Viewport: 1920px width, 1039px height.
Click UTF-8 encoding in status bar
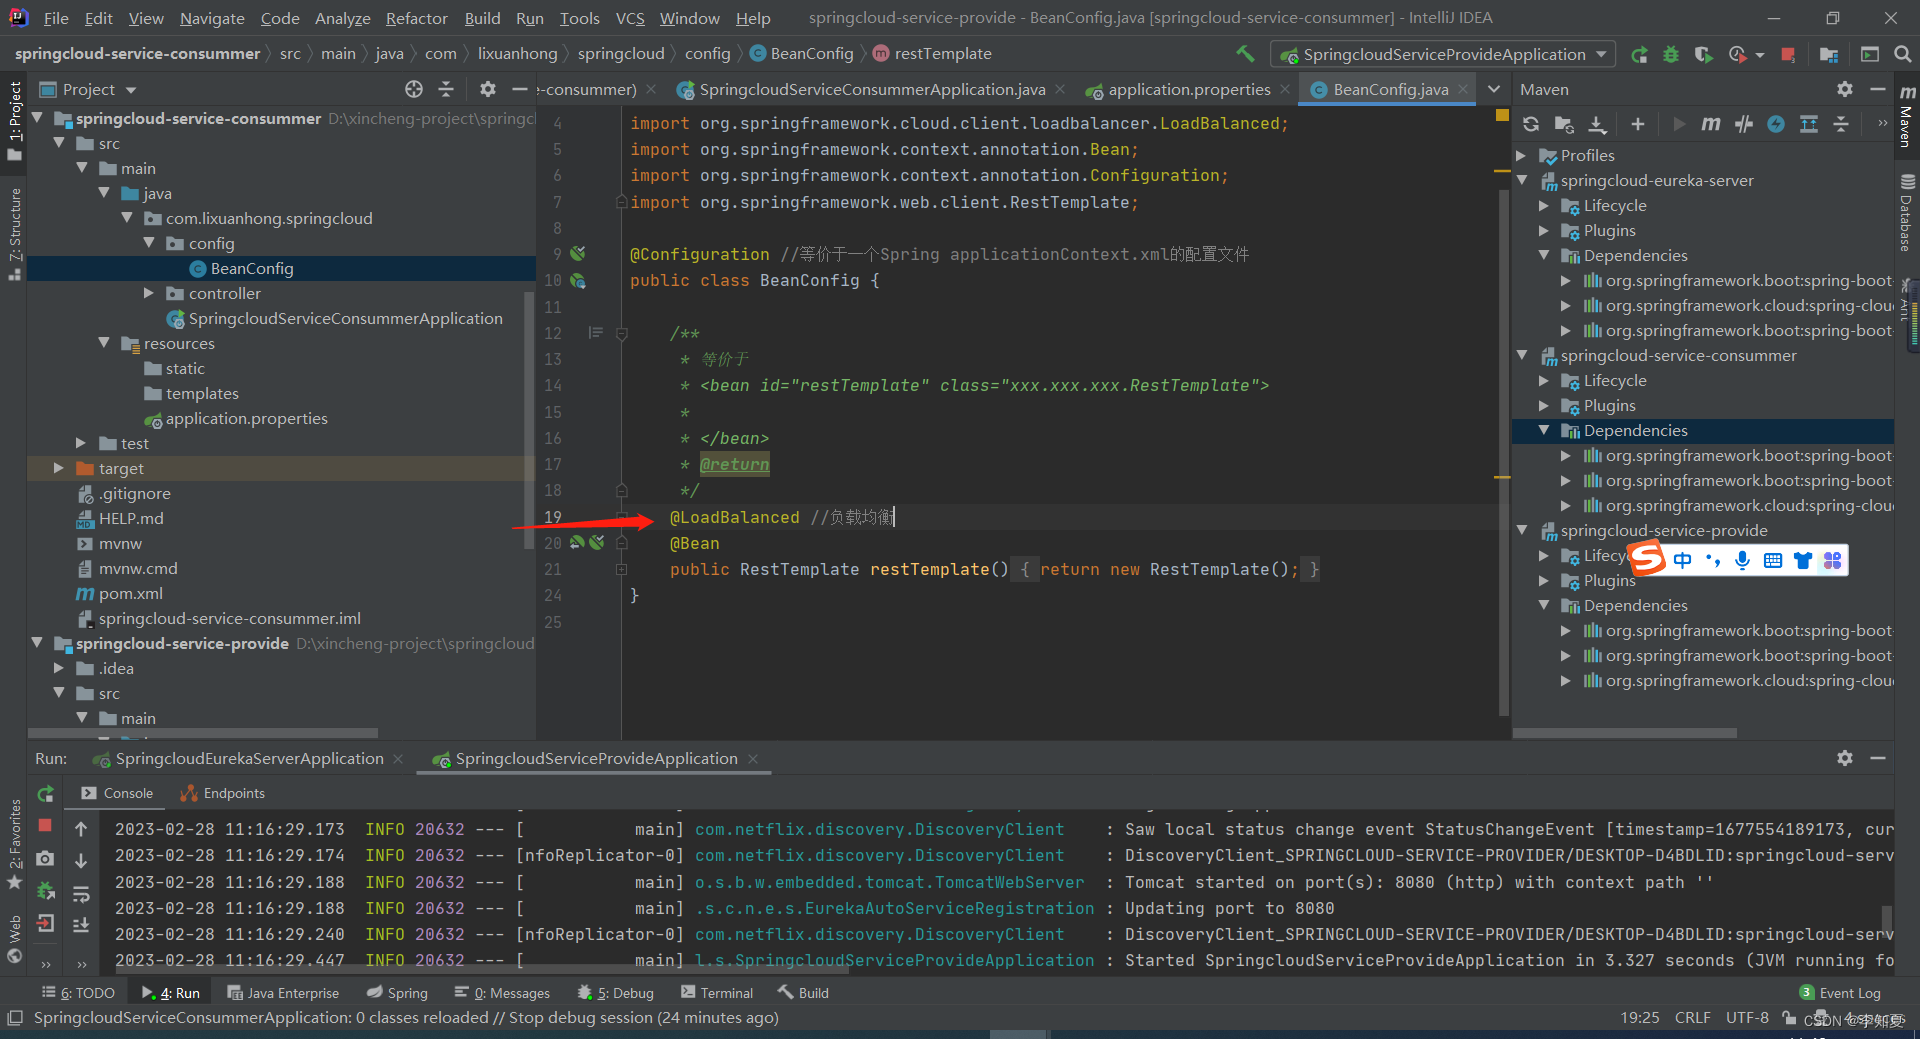tap(1747, 1017)
